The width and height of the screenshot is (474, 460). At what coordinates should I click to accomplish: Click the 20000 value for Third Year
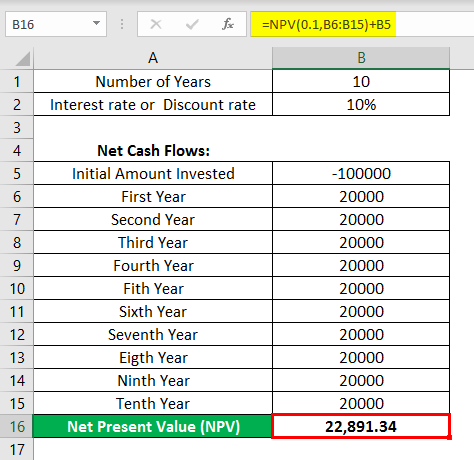click(361, 242)
